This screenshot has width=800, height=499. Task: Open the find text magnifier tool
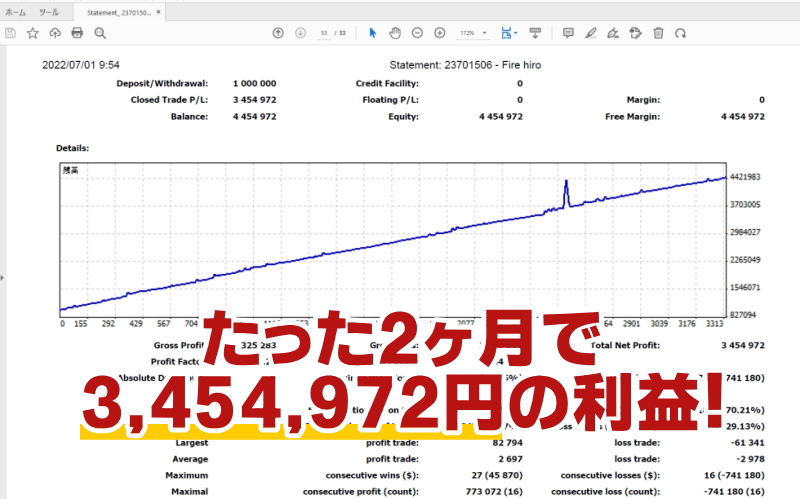pyautogui.click(x=100, y=33)
